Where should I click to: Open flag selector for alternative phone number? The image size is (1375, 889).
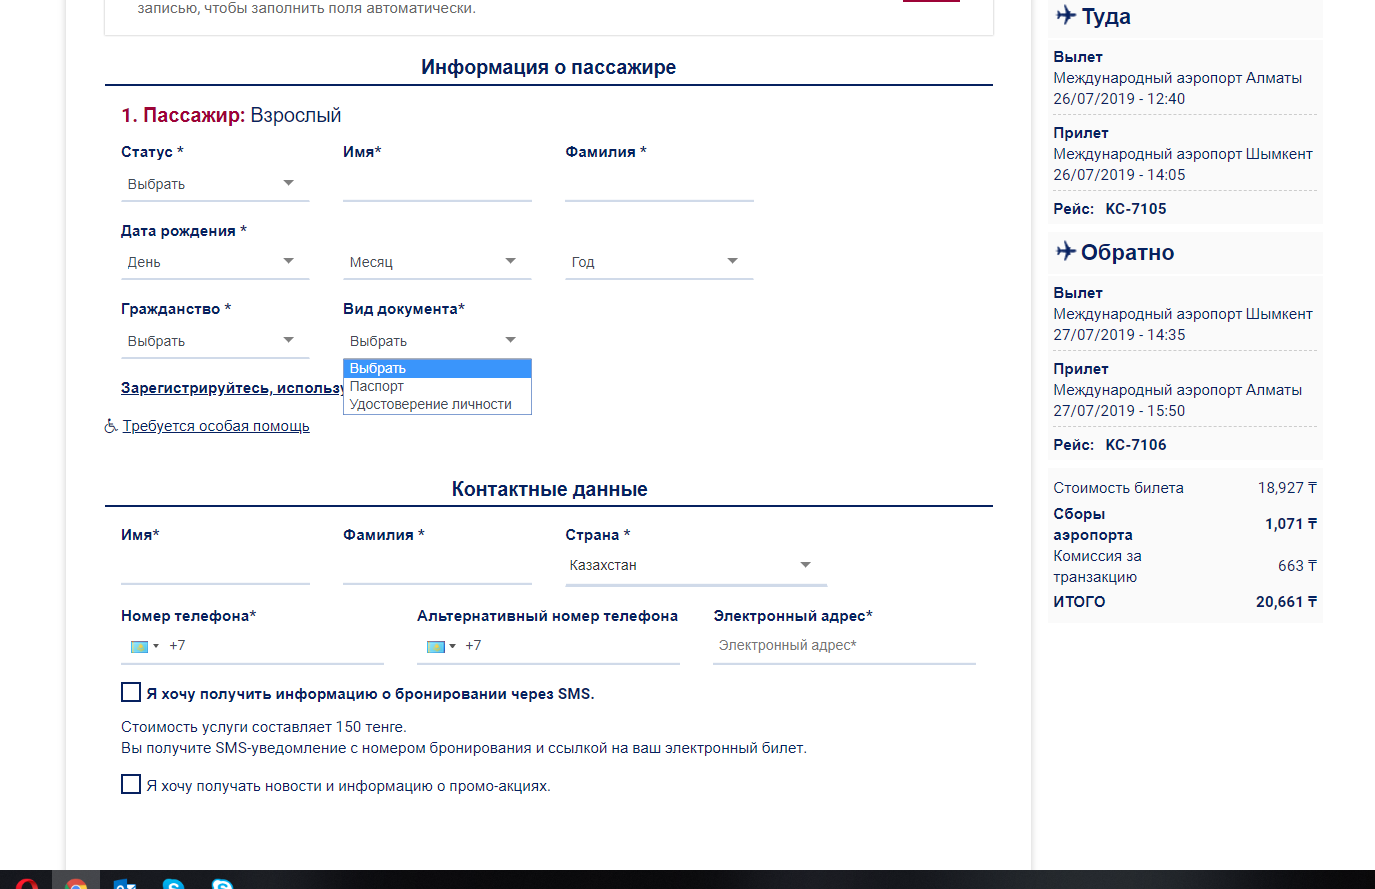440,646
